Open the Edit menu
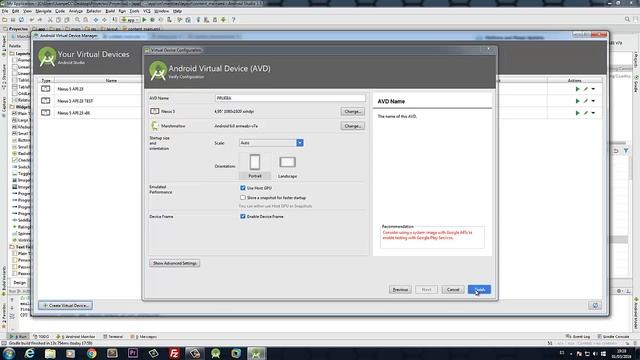The image size is (640, 360). pos(16,11)
